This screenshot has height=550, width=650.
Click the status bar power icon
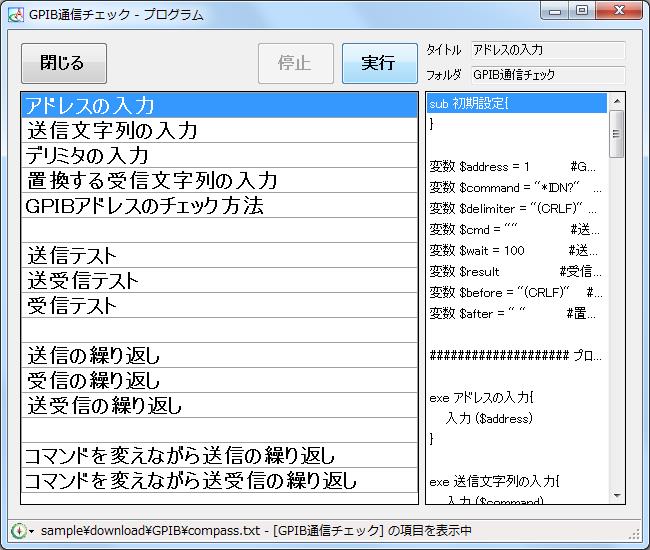(17, 531)
